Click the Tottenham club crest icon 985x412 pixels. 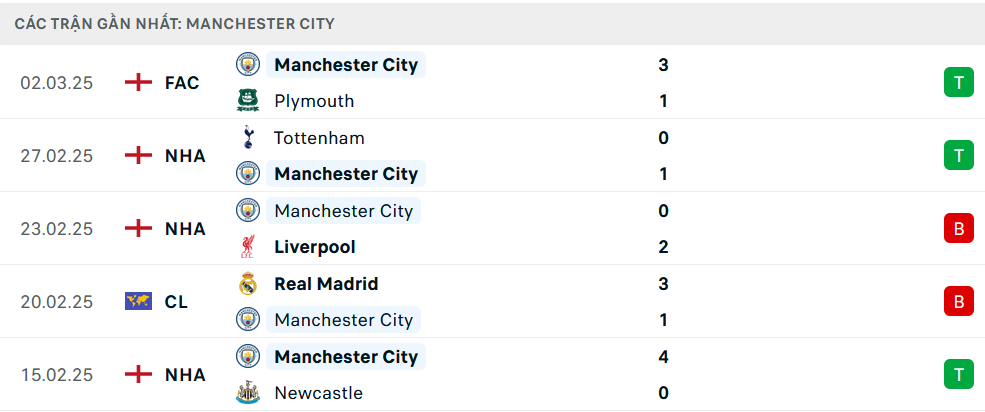247,138
